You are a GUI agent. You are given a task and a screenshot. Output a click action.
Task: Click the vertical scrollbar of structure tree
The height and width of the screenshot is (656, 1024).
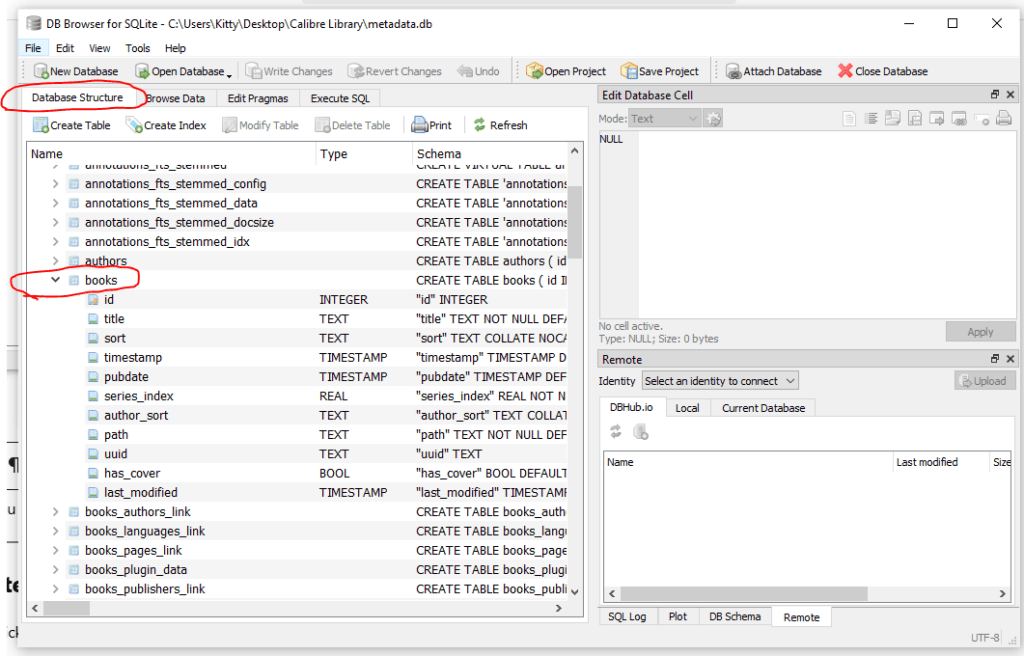574,222
